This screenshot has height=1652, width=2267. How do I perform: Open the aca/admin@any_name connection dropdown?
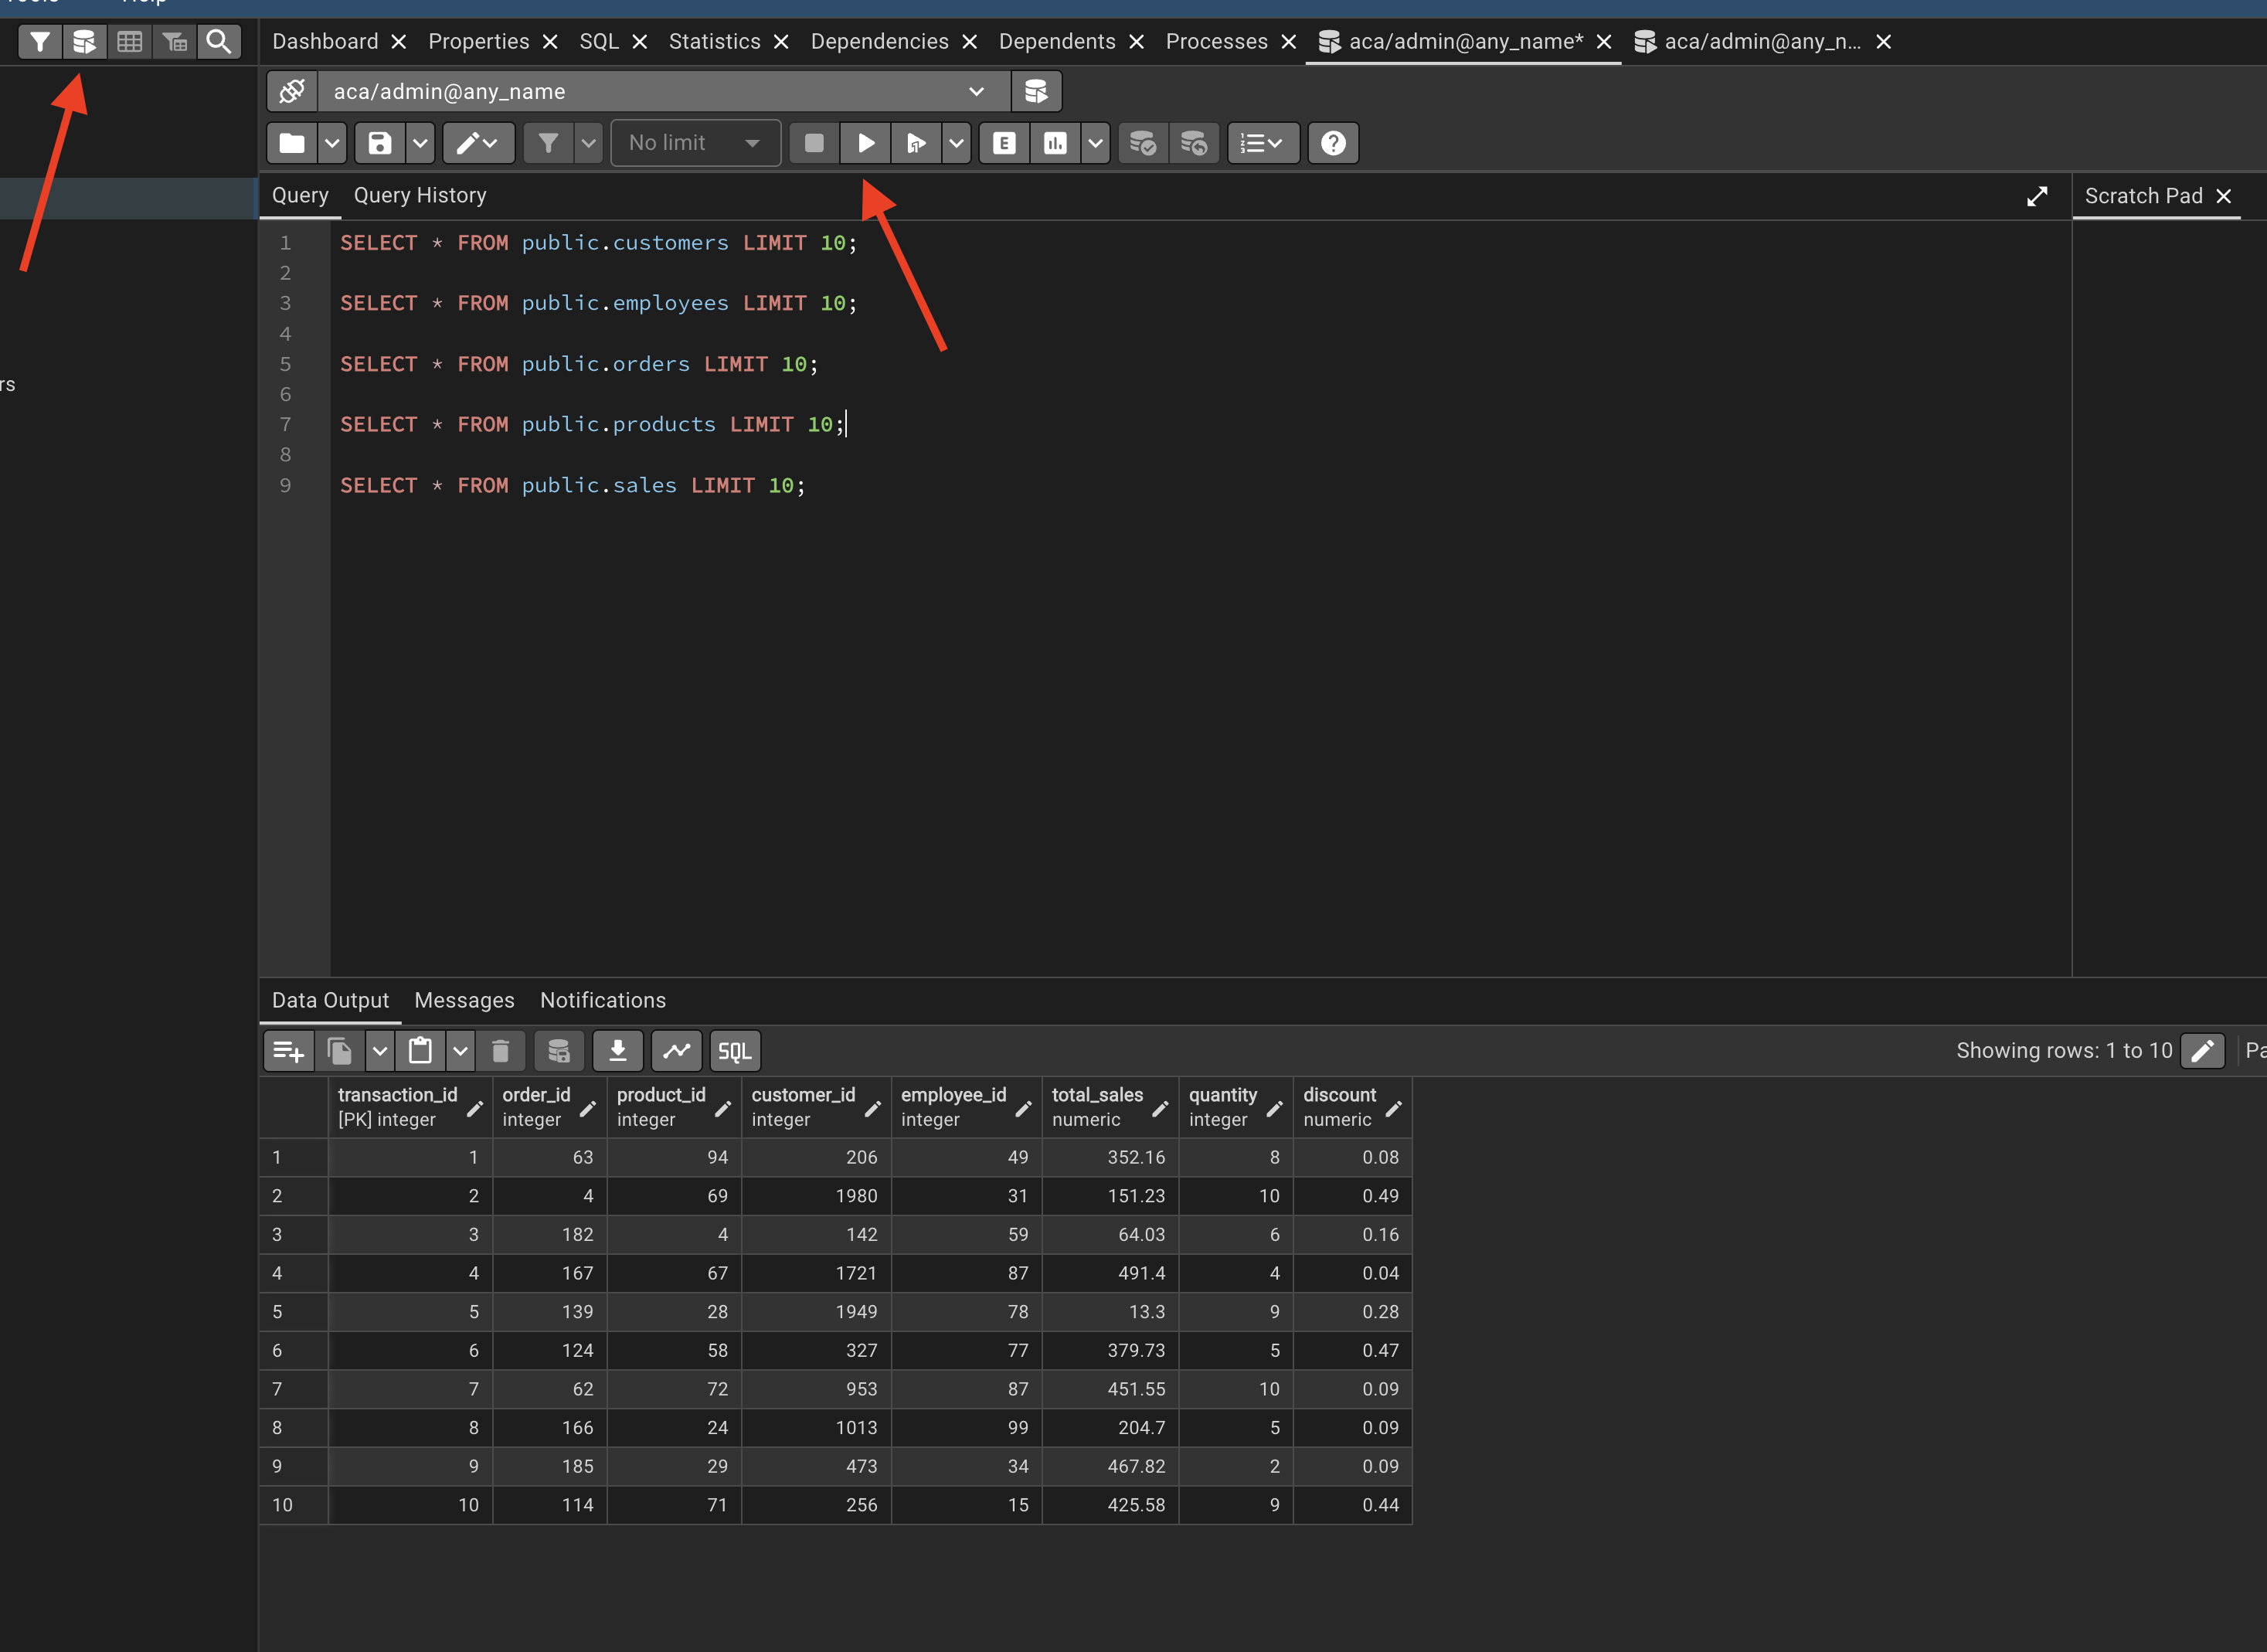[x=975, y=91]
